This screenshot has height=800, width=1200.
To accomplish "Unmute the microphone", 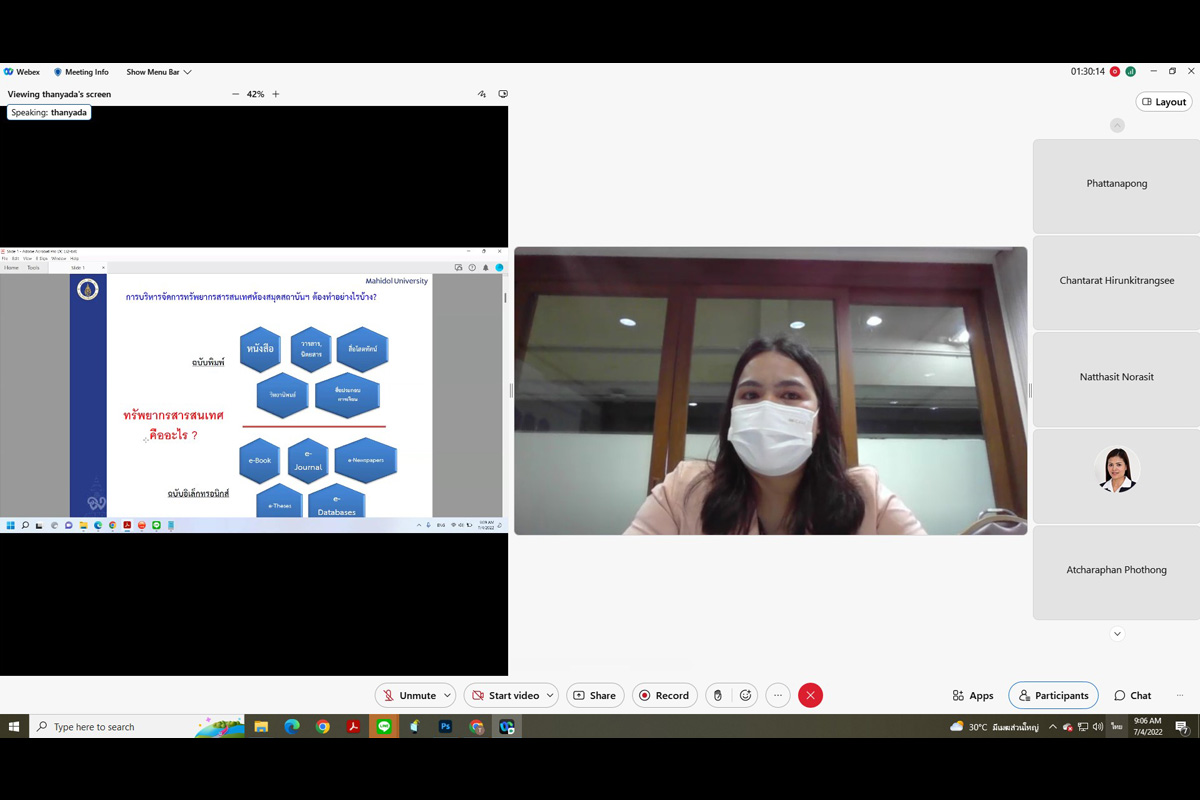I will pos(408,695).
